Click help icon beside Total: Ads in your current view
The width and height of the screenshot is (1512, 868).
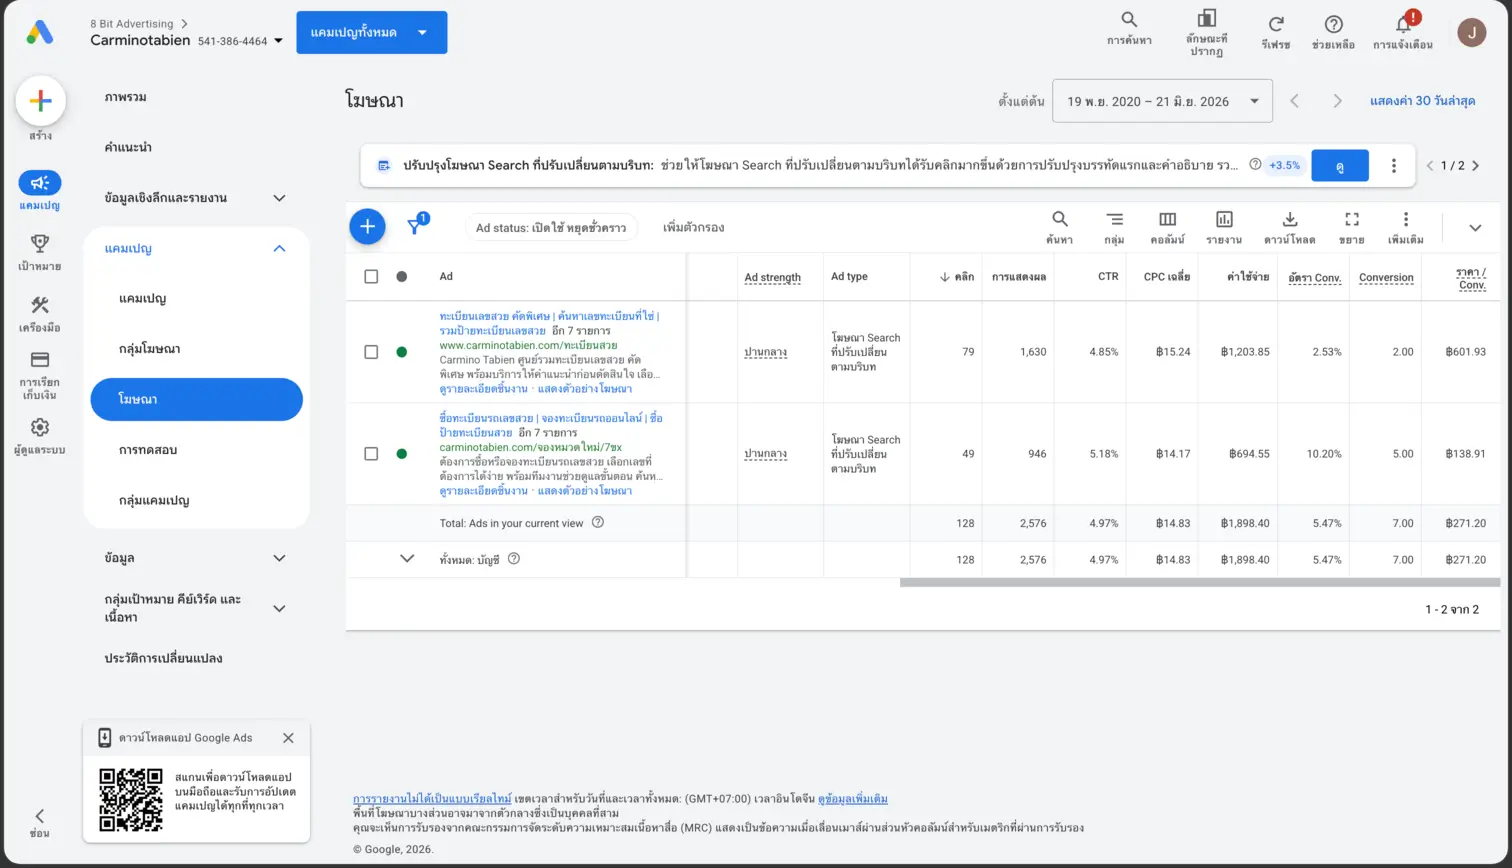tap(598, 522)
